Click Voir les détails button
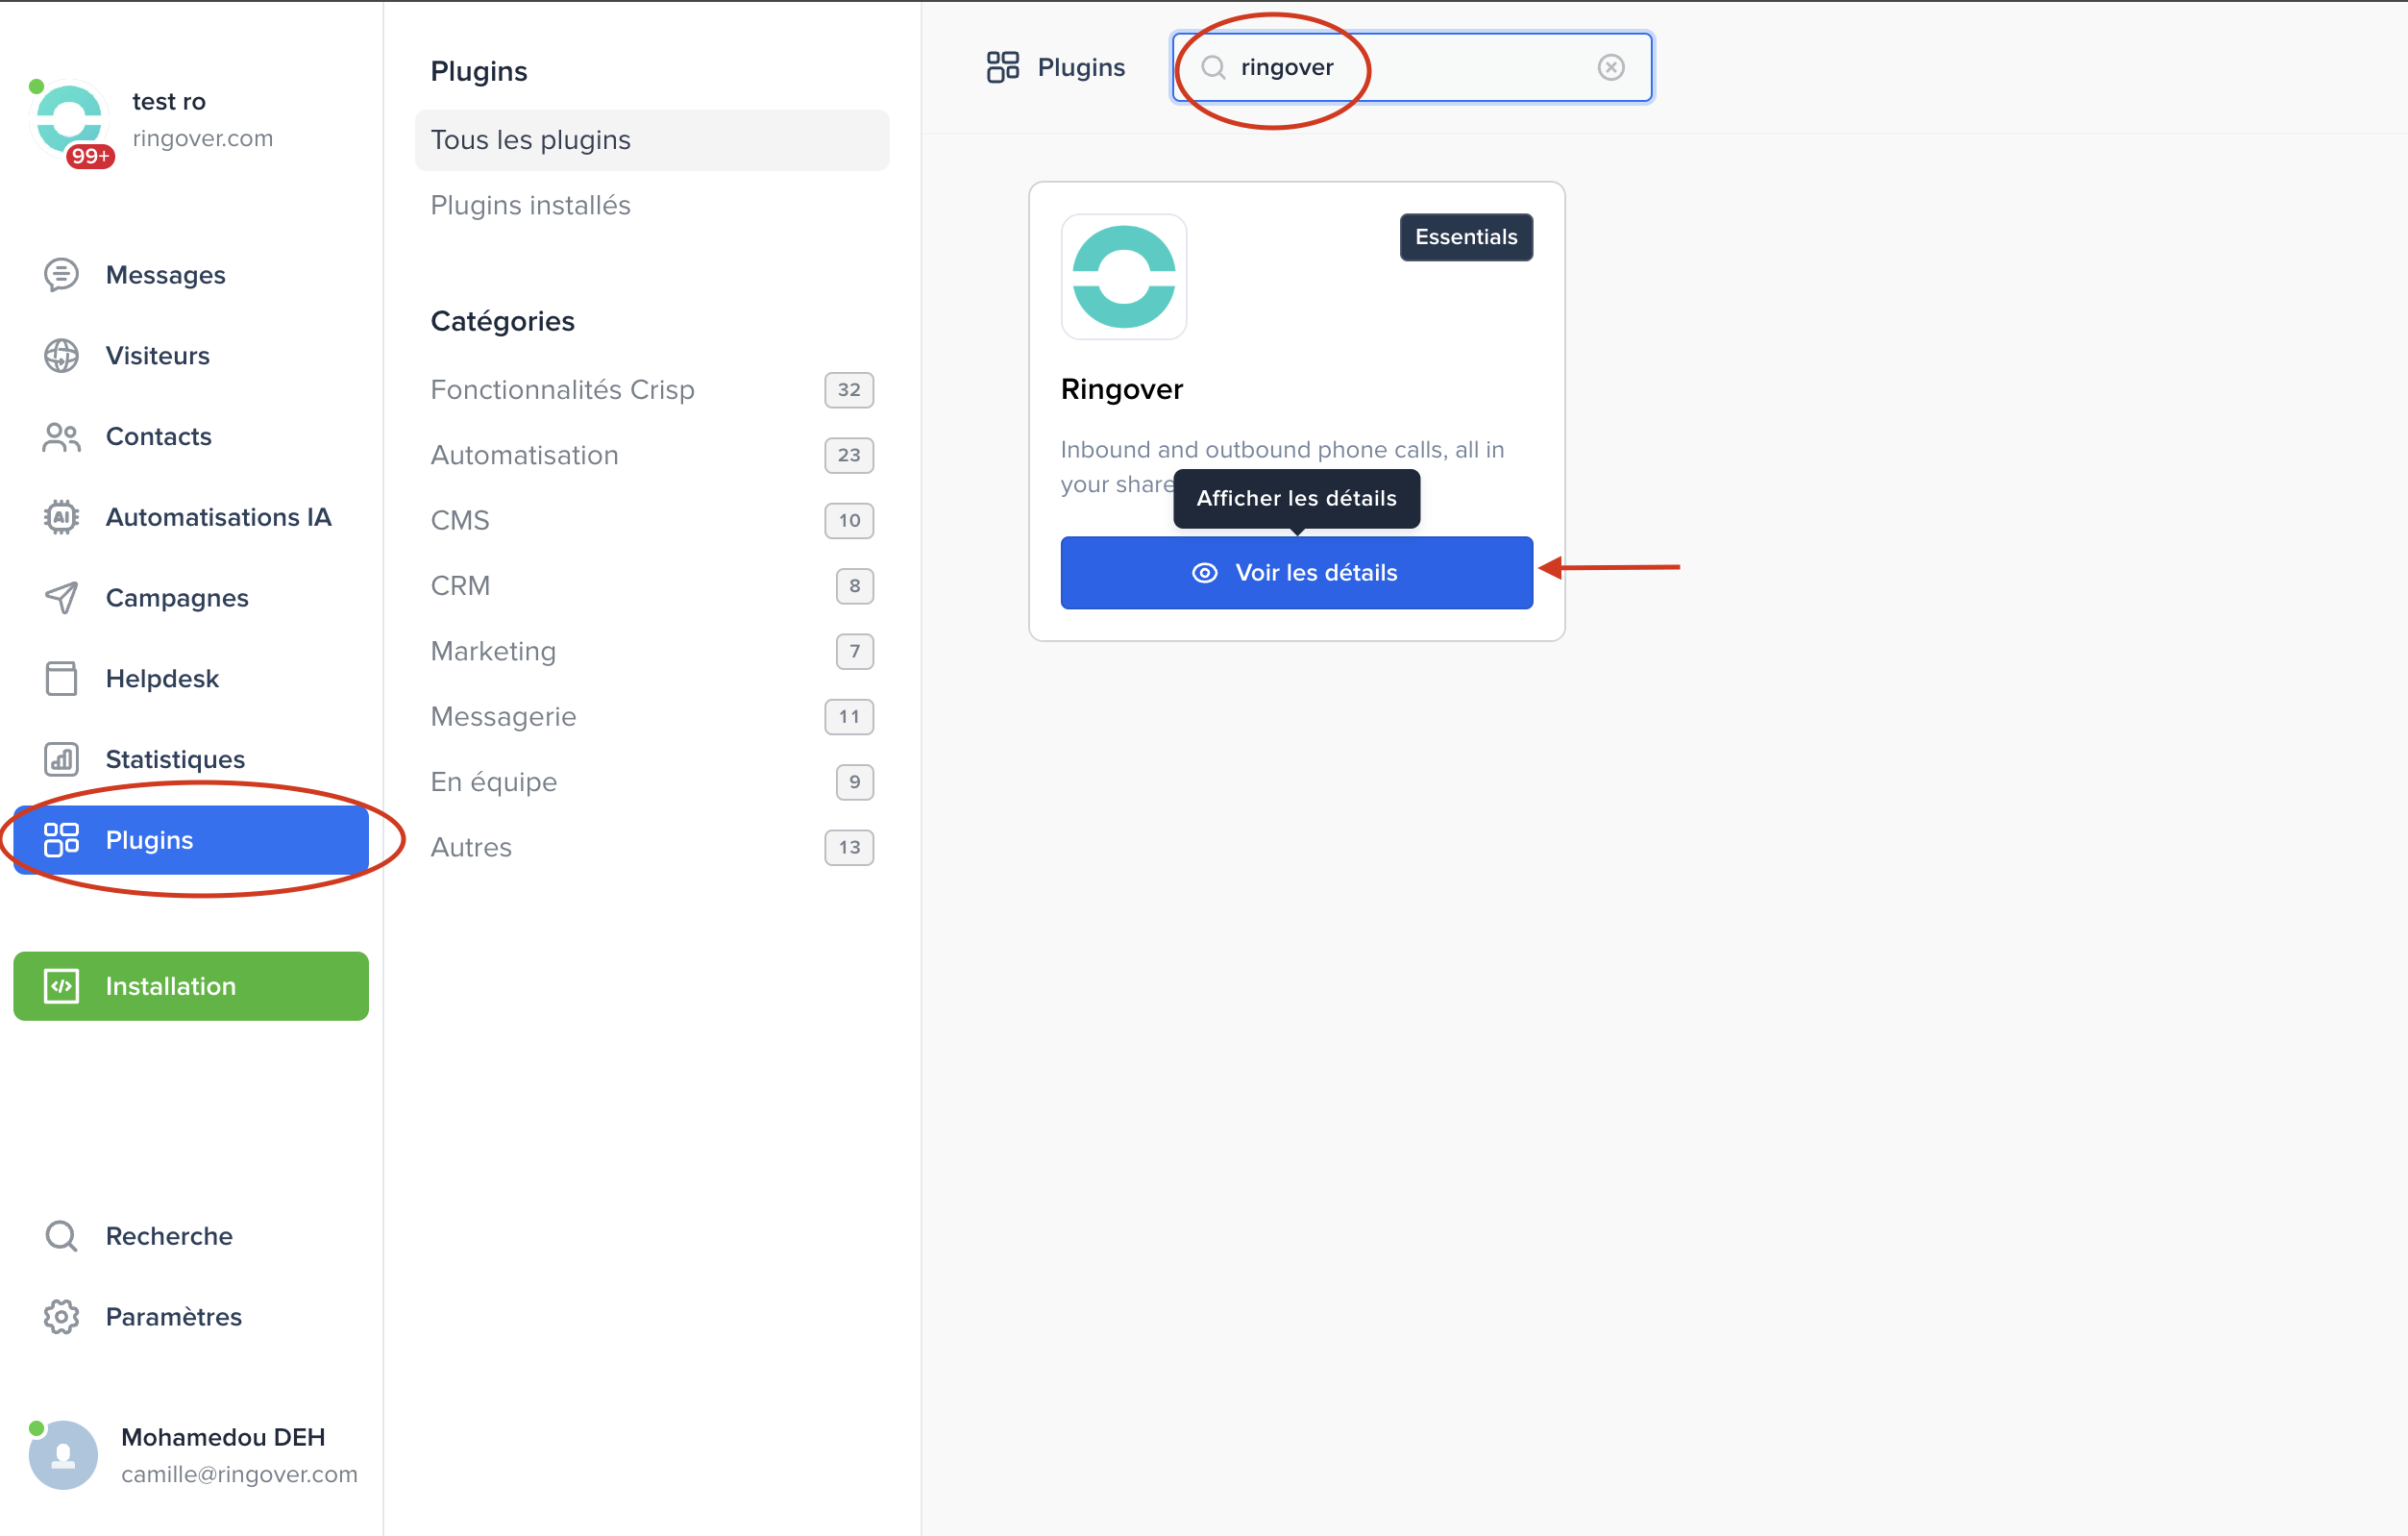 (x=1296, y=573)
